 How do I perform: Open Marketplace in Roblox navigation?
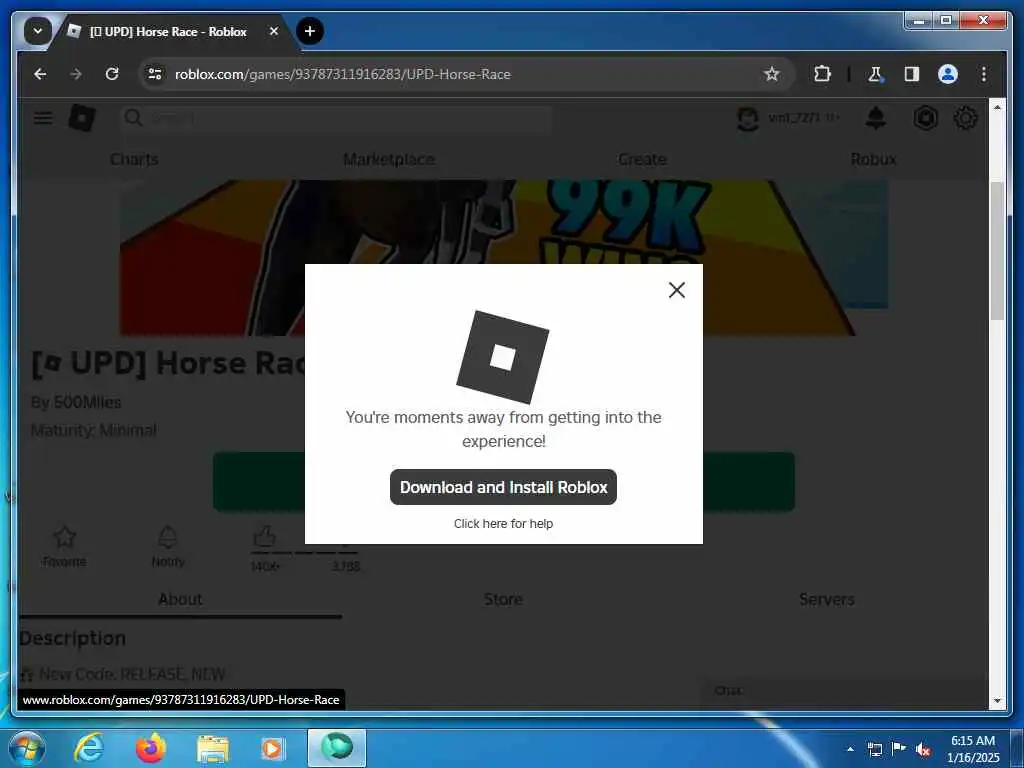pos(389,159)
